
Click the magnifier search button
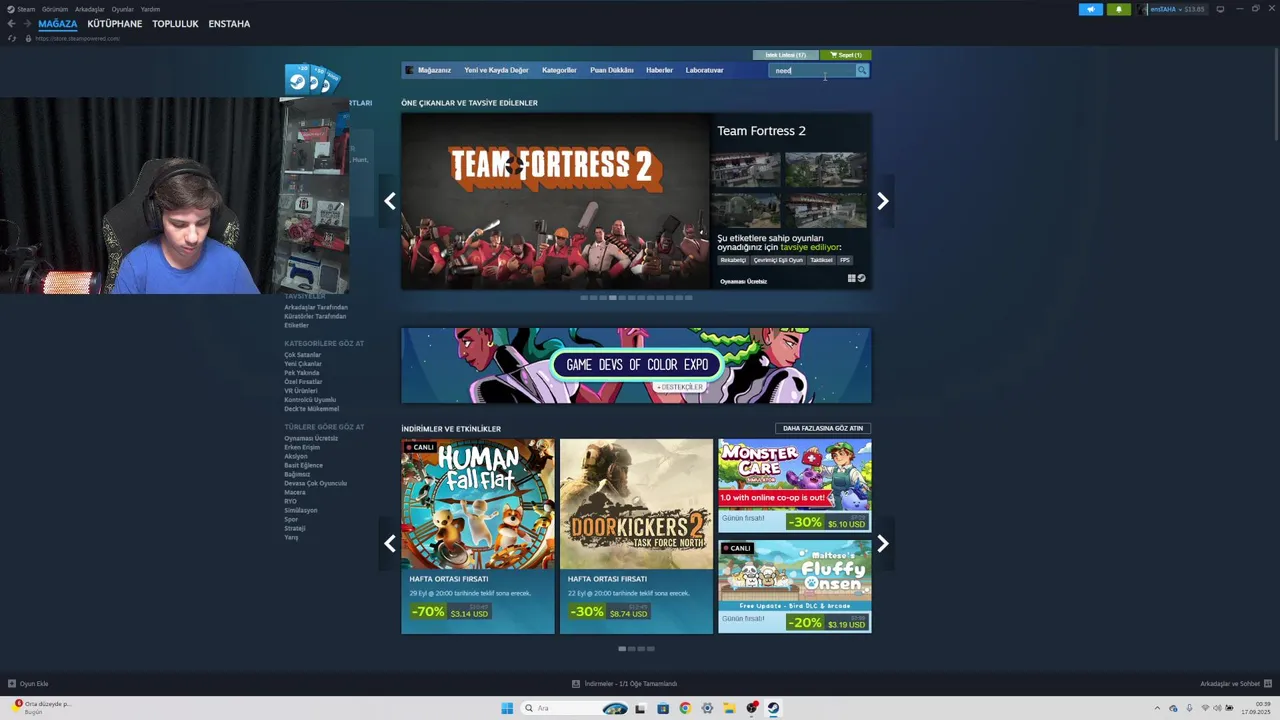coord(862,70)
